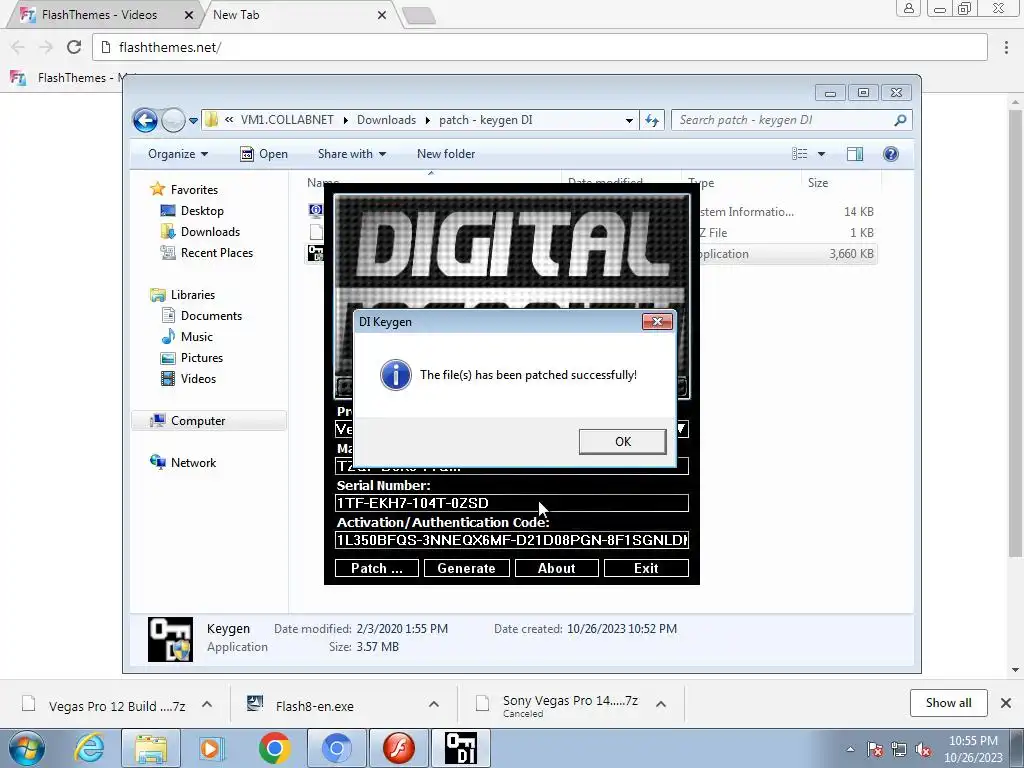Switch to New Tab in Chrome
The image size is (1024, 768).
tap(236, 14)
